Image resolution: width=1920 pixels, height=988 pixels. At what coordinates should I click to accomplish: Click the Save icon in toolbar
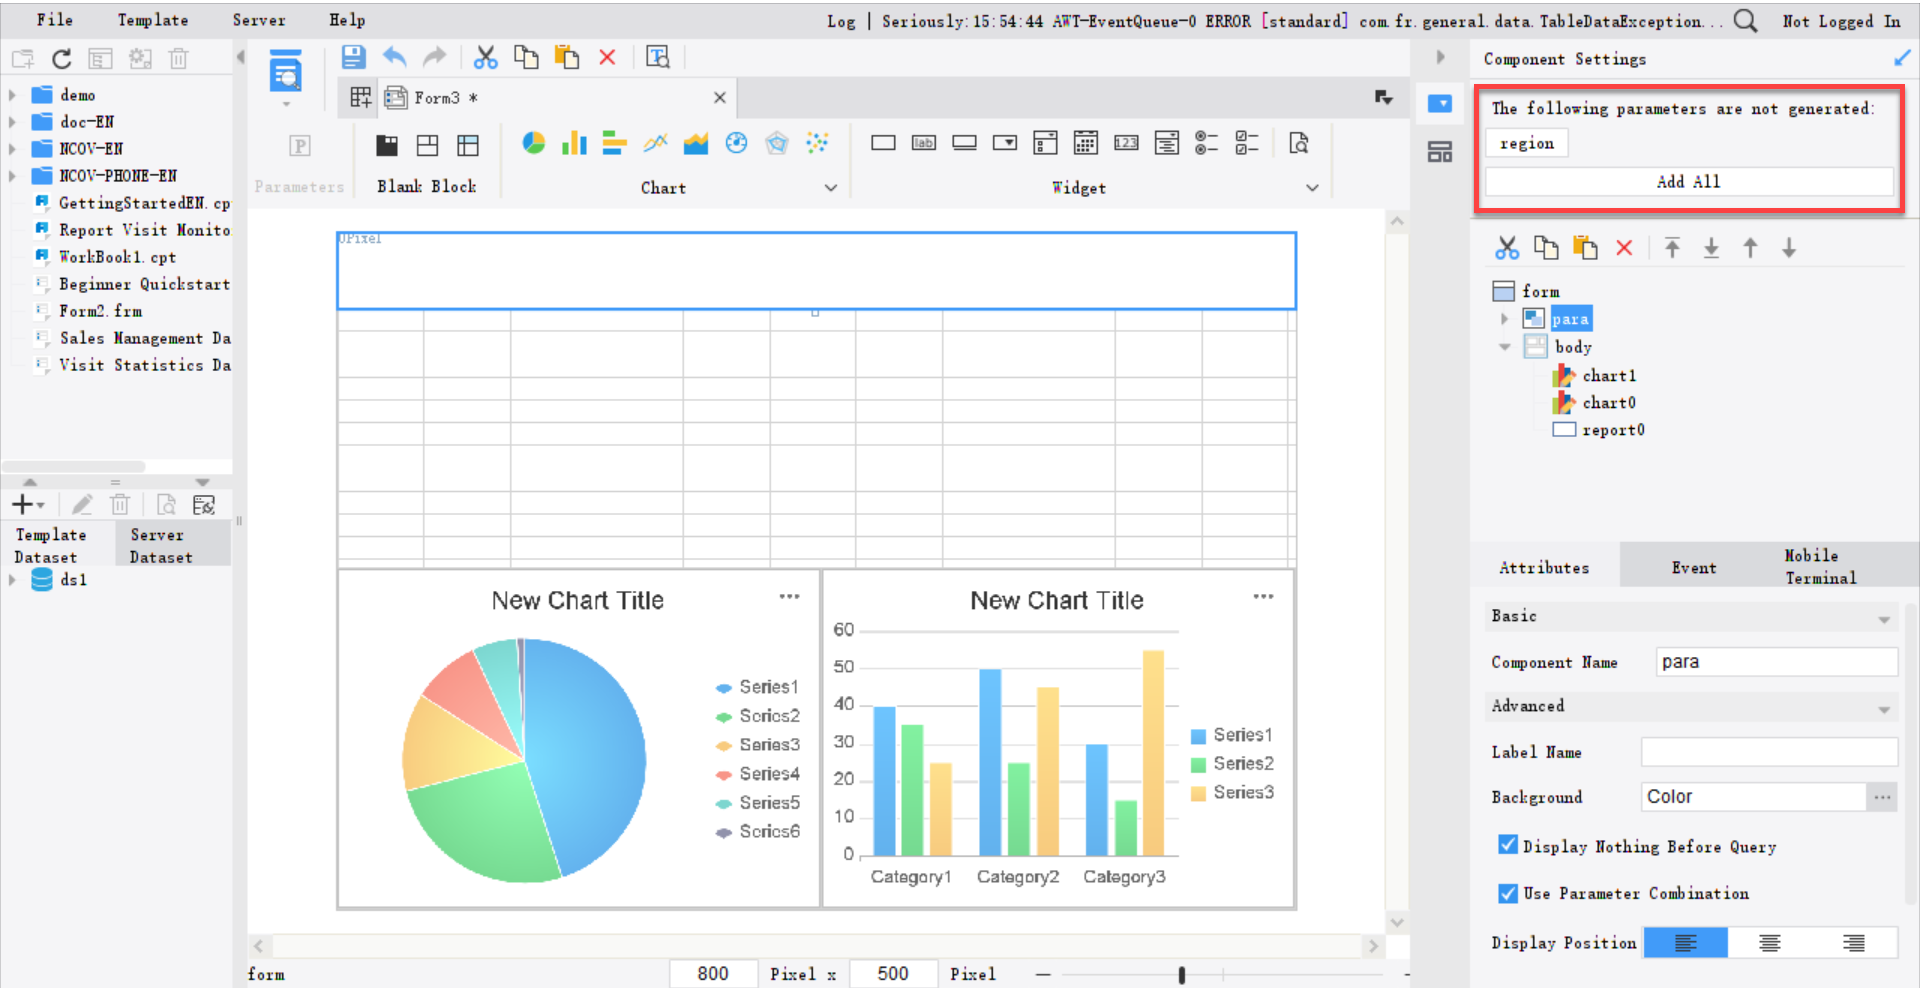coord(353,57)
